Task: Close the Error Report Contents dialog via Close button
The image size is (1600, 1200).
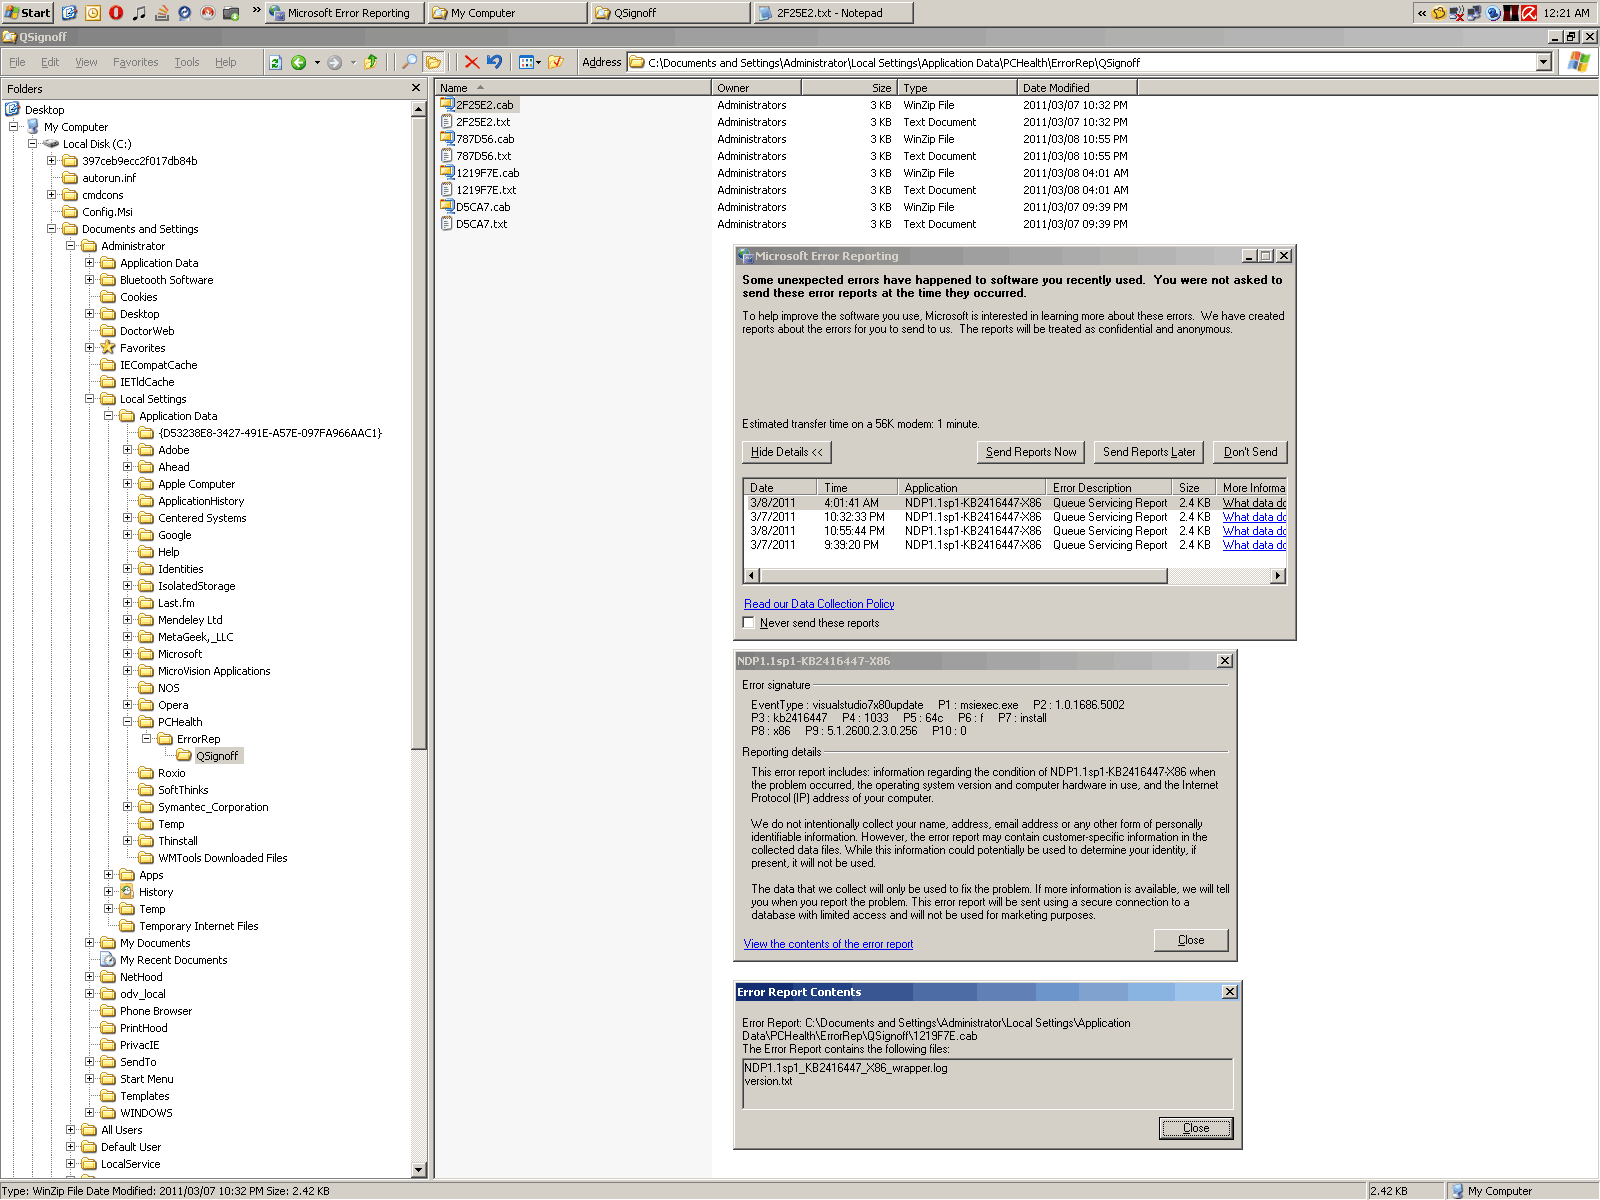Action: tap(1196, 1128)
